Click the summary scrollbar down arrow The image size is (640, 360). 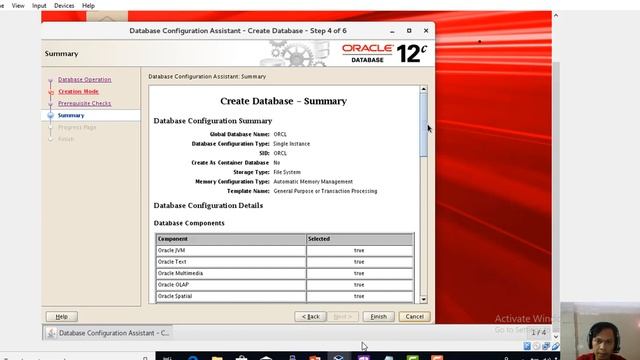pyautogui.click(x=424, y=300)
